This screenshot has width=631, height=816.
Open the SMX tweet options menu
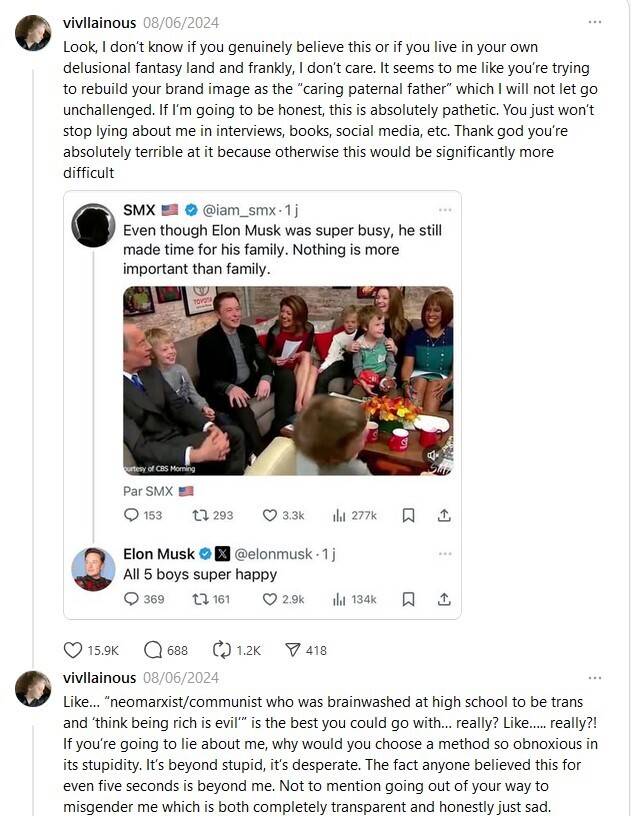(445, 210)
